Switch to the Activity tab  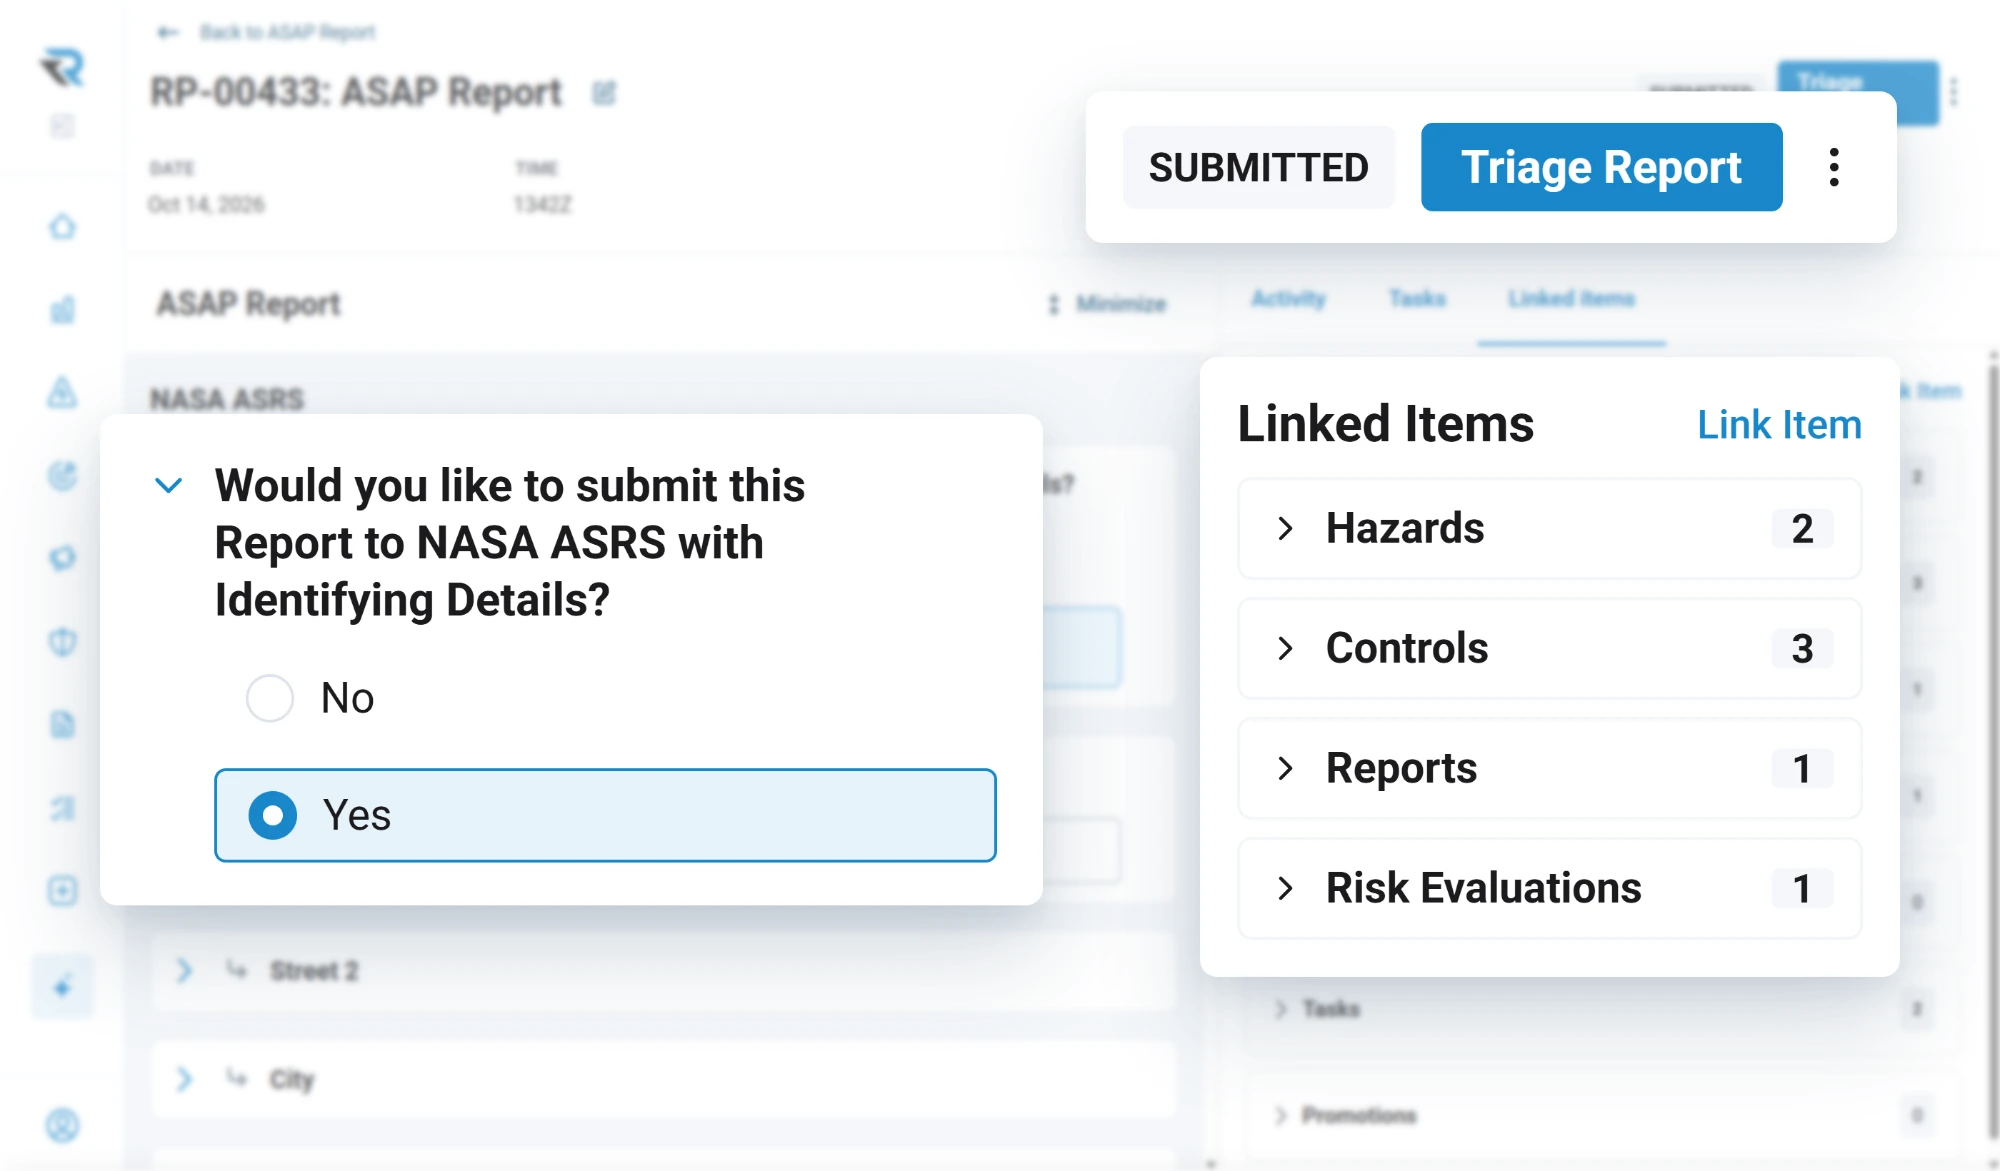pos(1288,298)
